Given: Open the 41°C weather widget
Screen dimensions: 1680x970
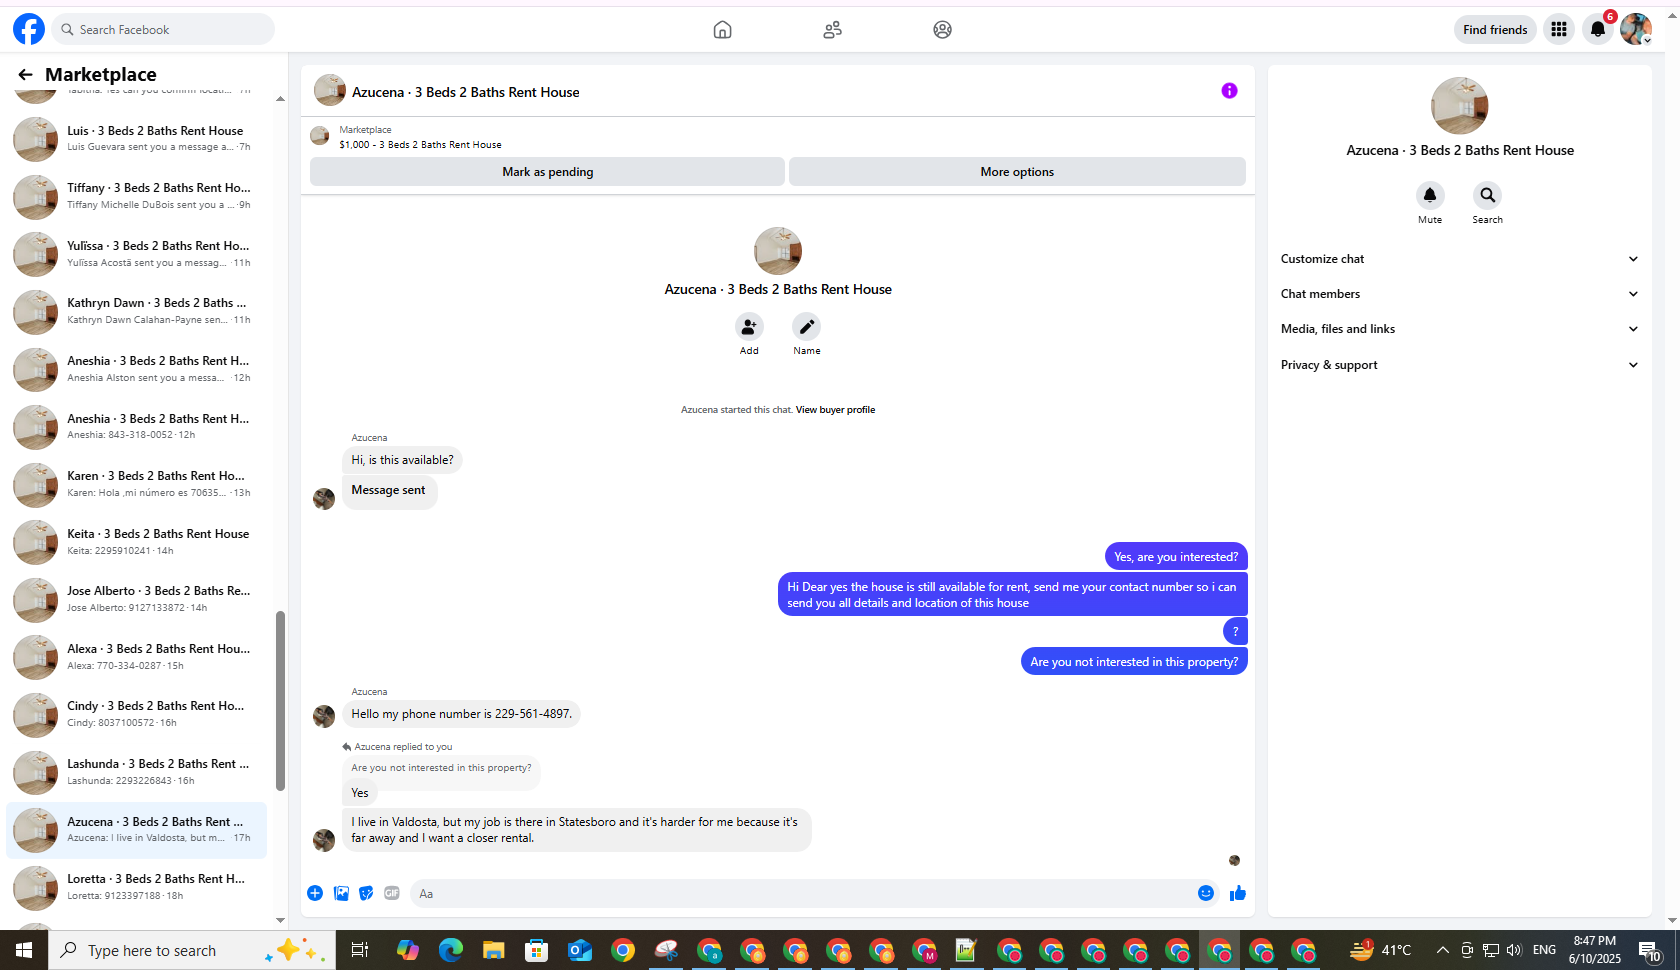Looking at the screenshot, I should [x=1381, y=950].
